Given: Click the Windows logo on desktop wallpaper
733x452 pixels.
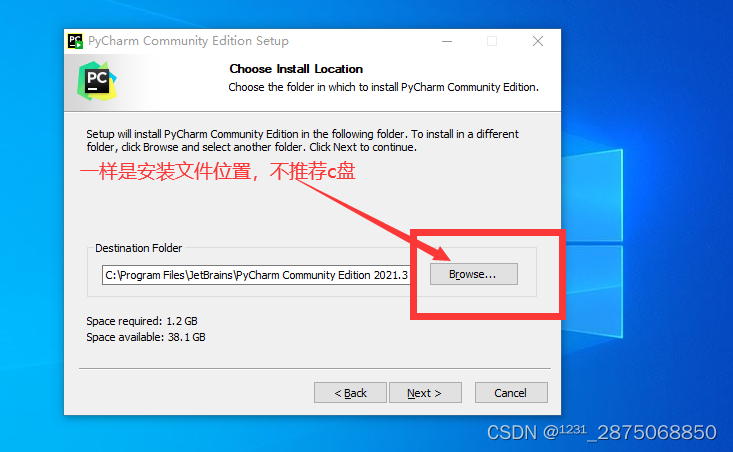Looking at the screenshot, I should pos(592,243).
